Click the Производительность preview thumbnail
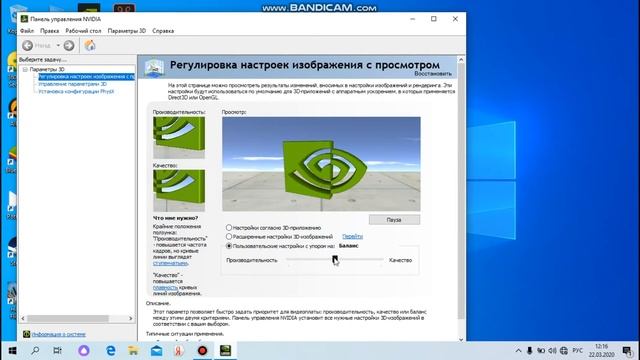 click(x=179, y=138)
